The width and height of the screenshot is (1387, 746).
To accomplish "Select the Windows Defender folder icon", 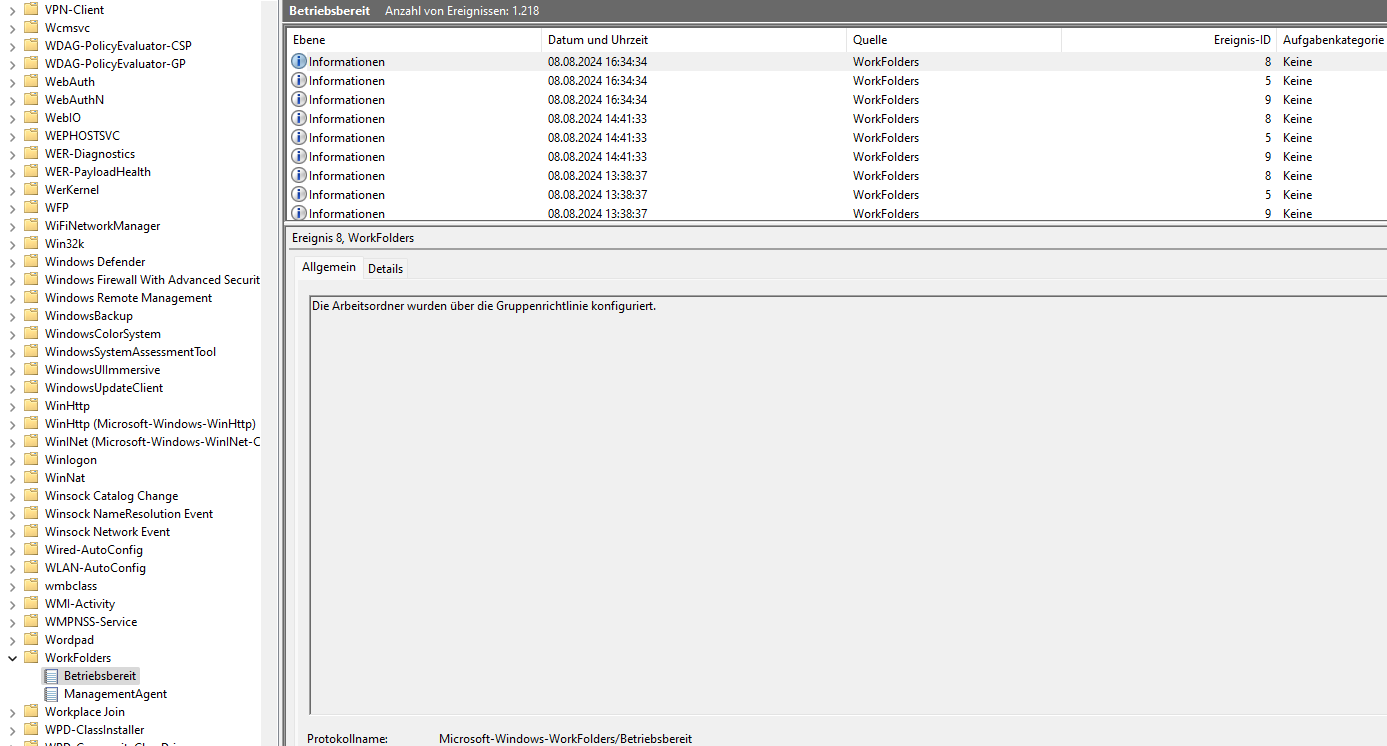I will point(31,262).
